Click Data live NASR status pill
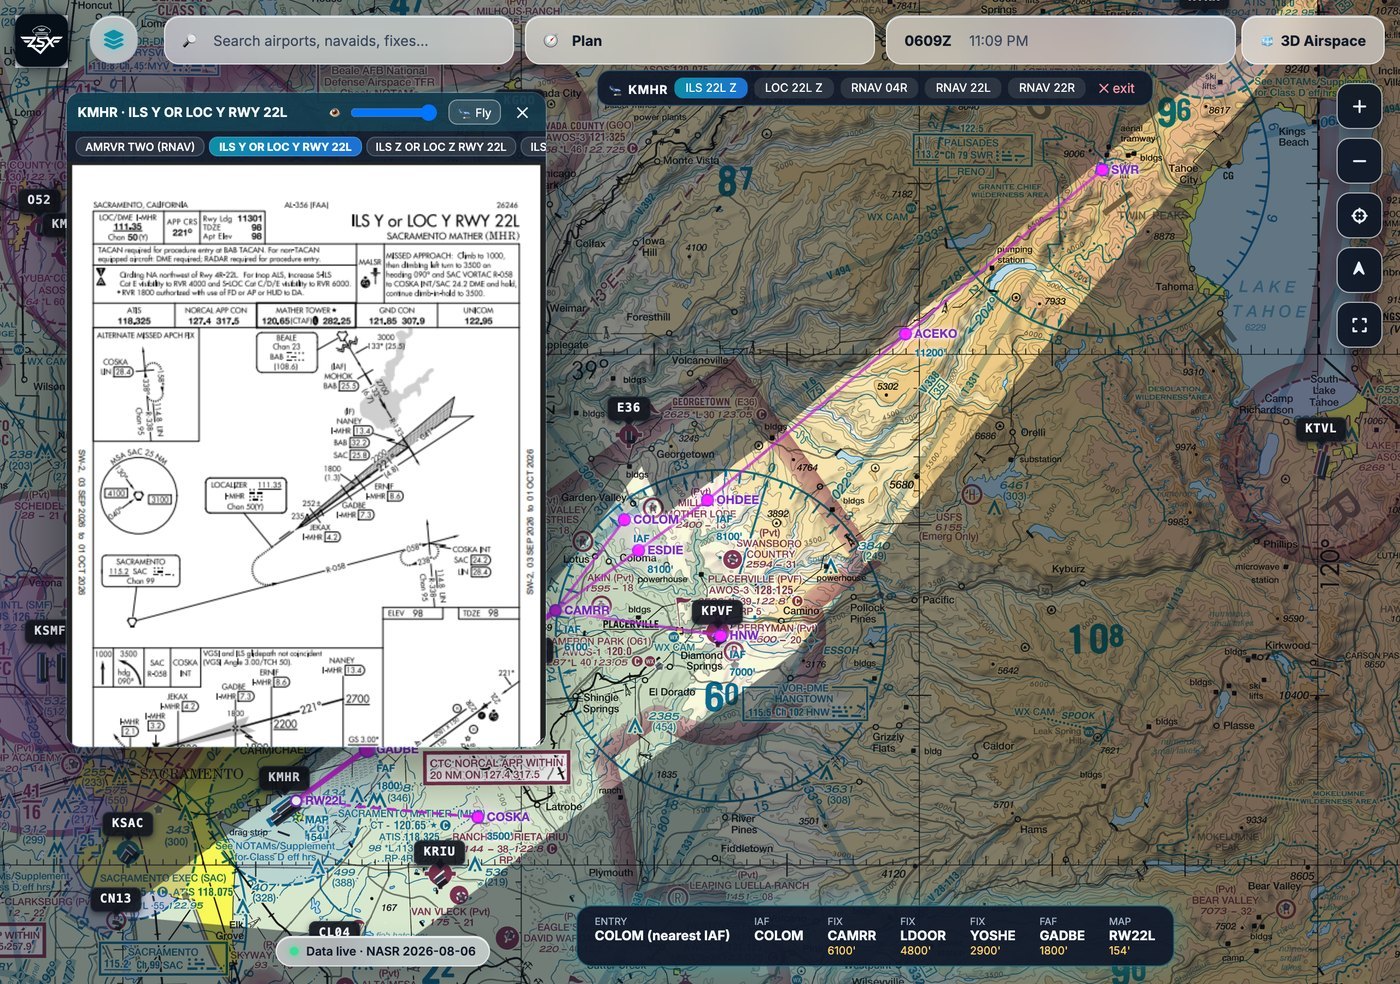 382,951
